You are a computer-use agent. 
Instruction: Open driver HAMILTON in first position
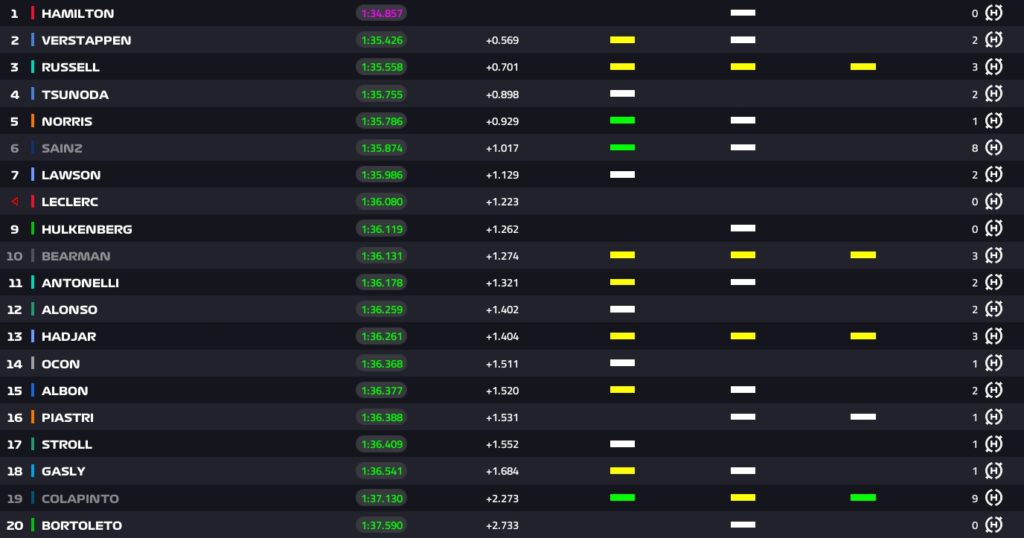[77, 14]
